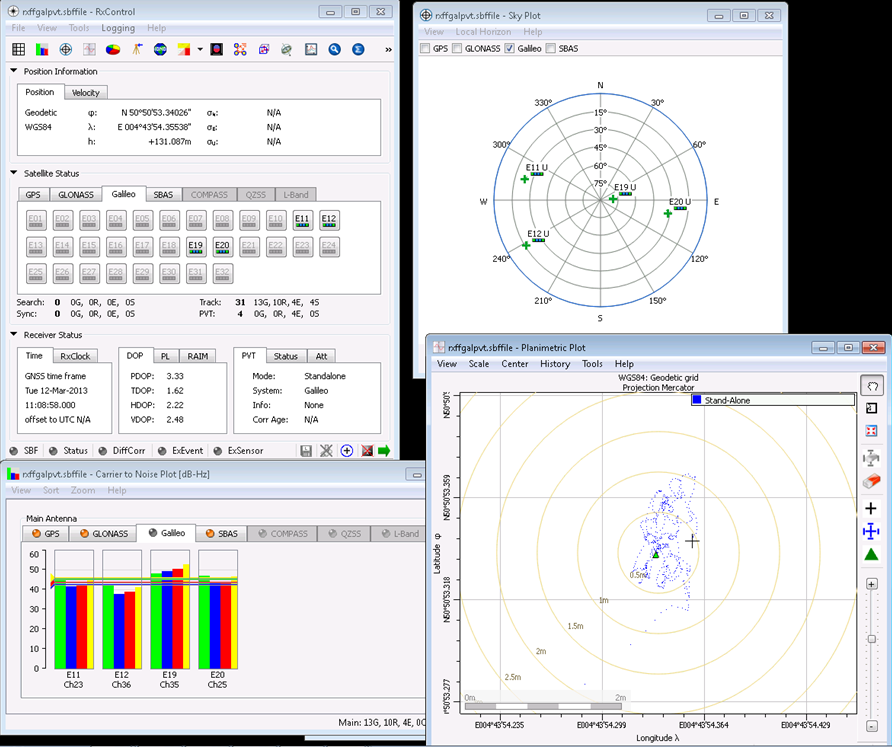Click the magnifier icon in RxControl toolbar
Viewport: 892px width, 747px height.
point(335,49)
